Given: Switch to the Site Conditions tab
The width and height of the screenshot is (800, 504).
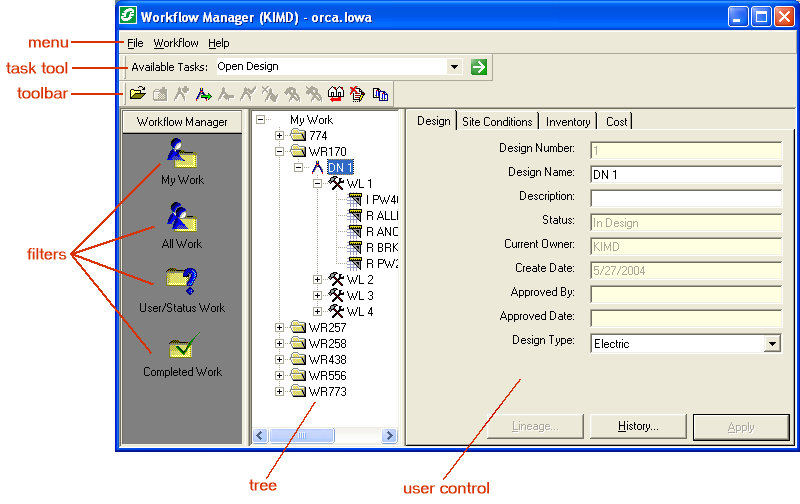Looking at the screenshot, I should click(497, 121).
